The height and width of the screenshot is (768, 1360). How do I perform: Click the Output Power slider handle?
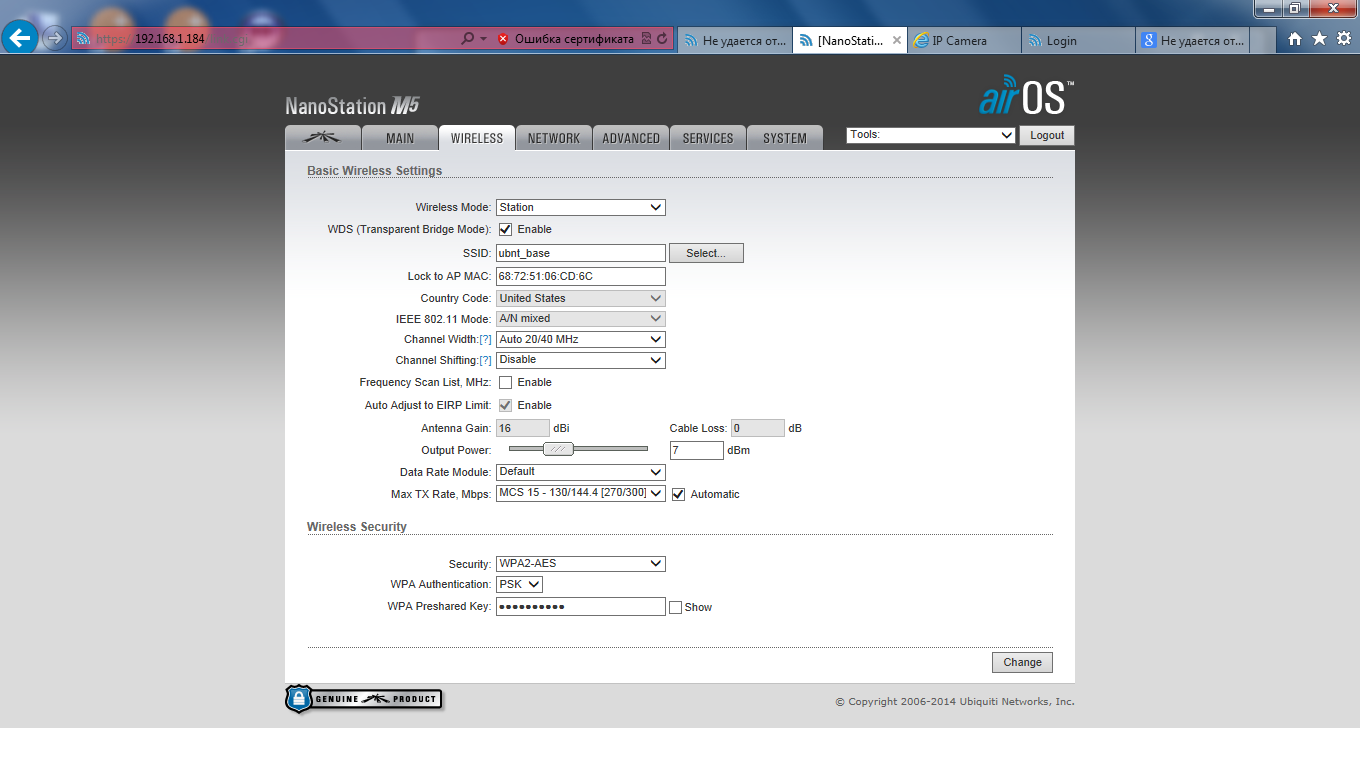[x=558, y=449]
